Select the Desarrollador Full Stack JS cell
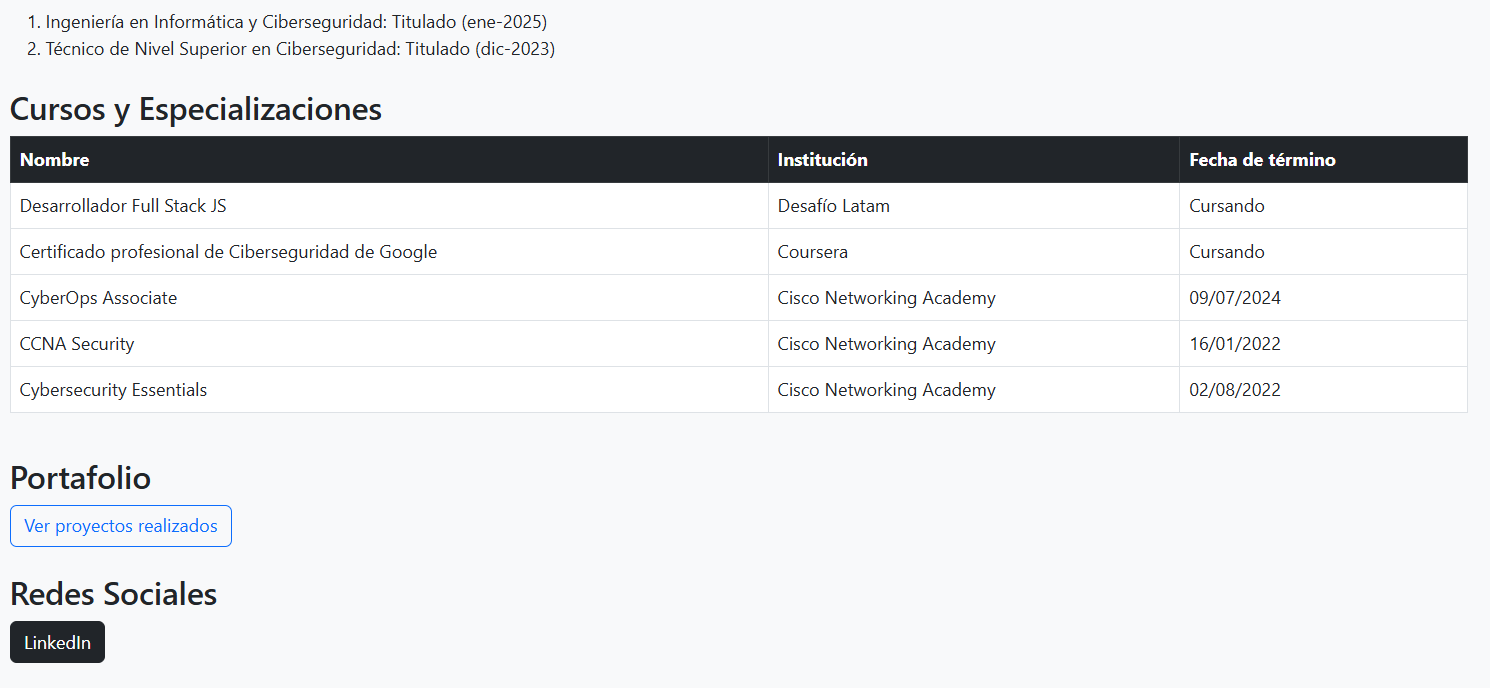 click(x=123, y=206)
